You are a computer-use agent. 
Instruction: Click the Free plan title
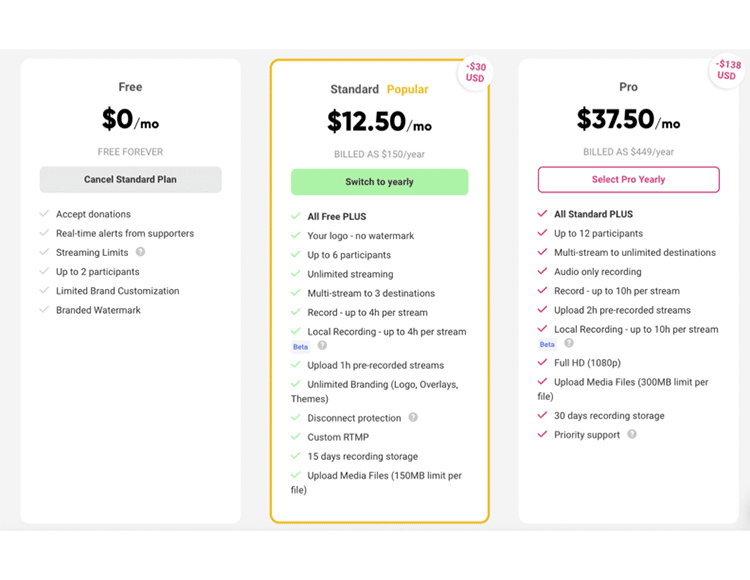click(x=130, y=87)
